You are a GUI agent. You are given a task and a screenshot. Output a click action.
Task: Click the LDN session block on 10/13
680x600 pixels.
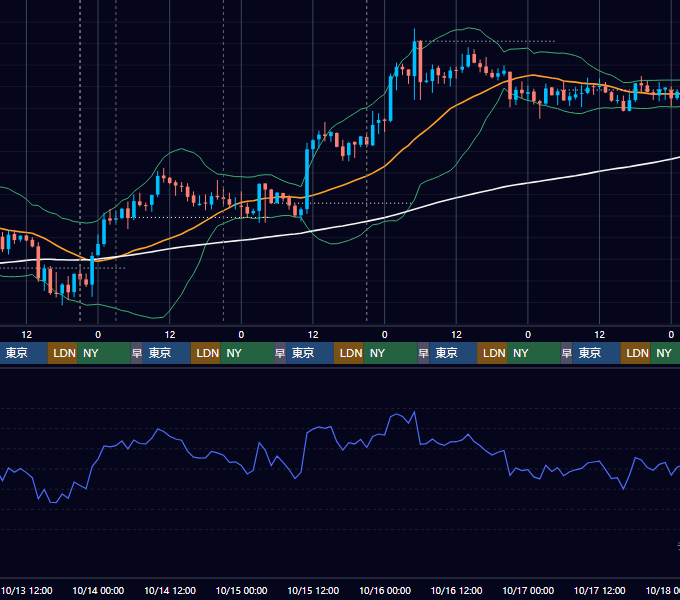coord(62,353)
